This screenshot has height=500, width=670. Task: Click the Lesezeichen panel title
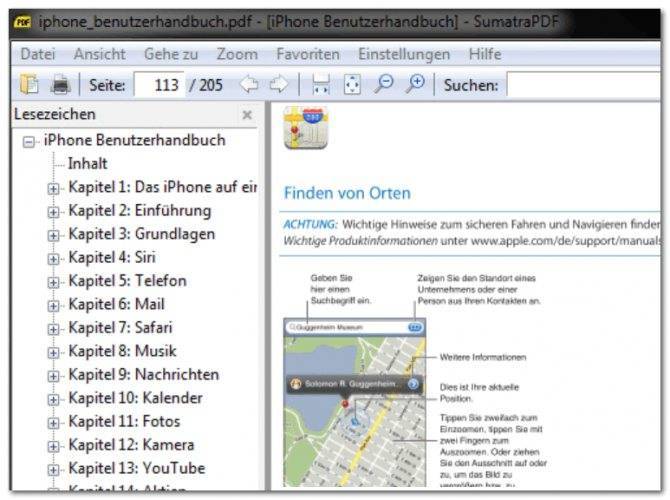[x=55, y=115]
